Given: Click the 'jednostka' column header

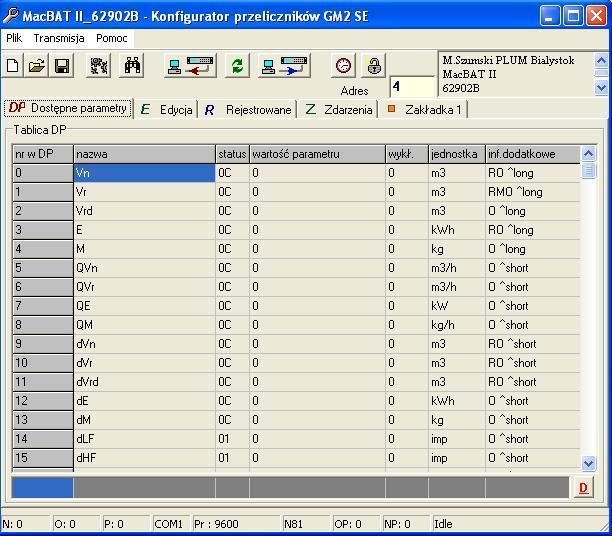Looking at the screenshot, I should pos(457,154).
